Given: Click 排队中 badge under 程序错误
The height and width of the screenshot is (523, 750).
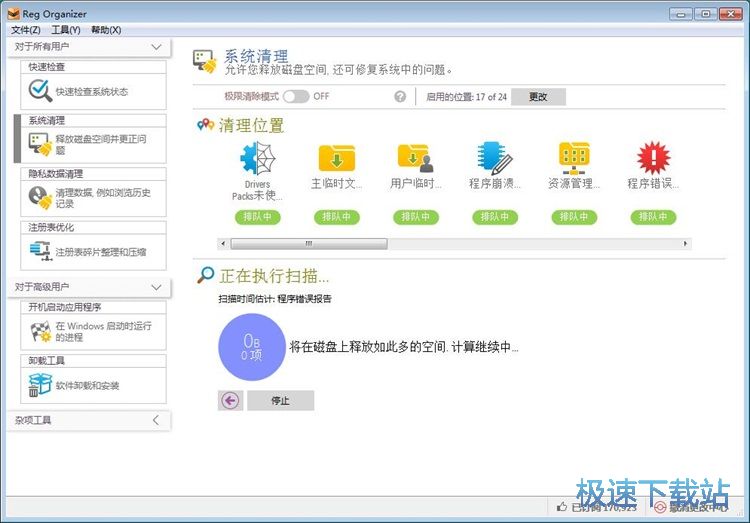Looking at the screenshot, I should point(653,217).
